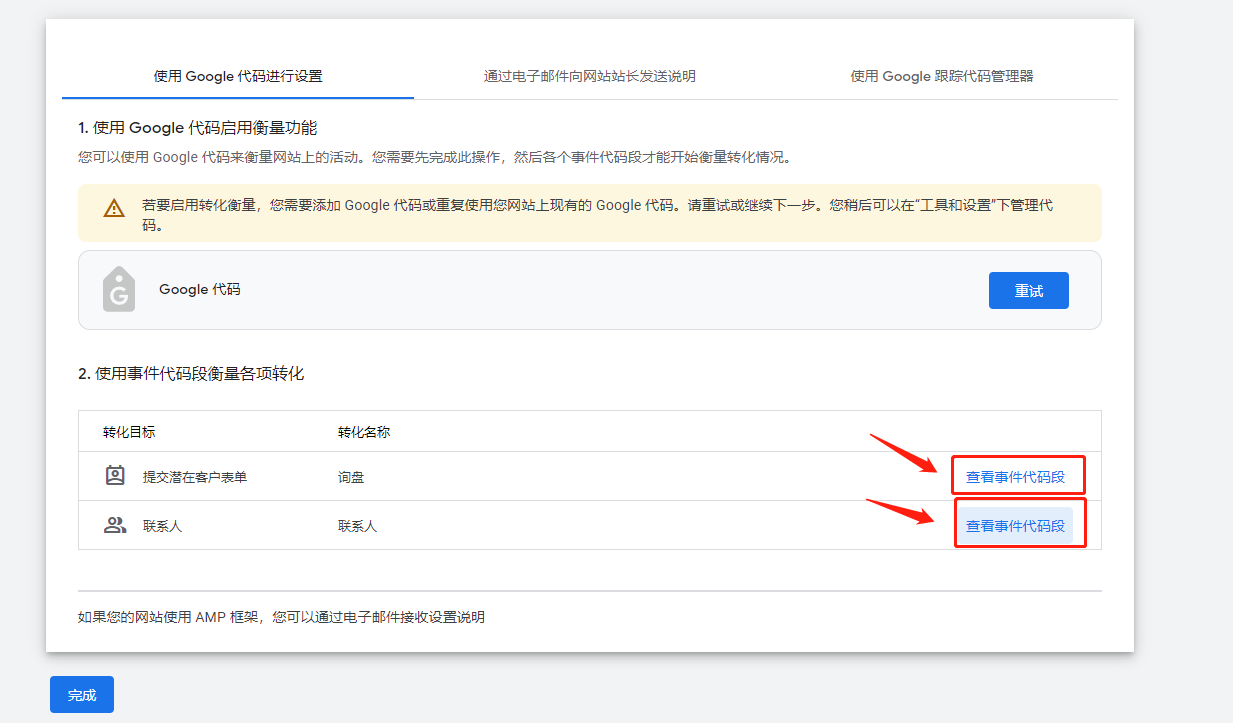The height and width of the screenshot is (723, 1233).
Task: Click the AMP 框架 email instructions note
Action: pyautogui.click(x=281, y=617)
